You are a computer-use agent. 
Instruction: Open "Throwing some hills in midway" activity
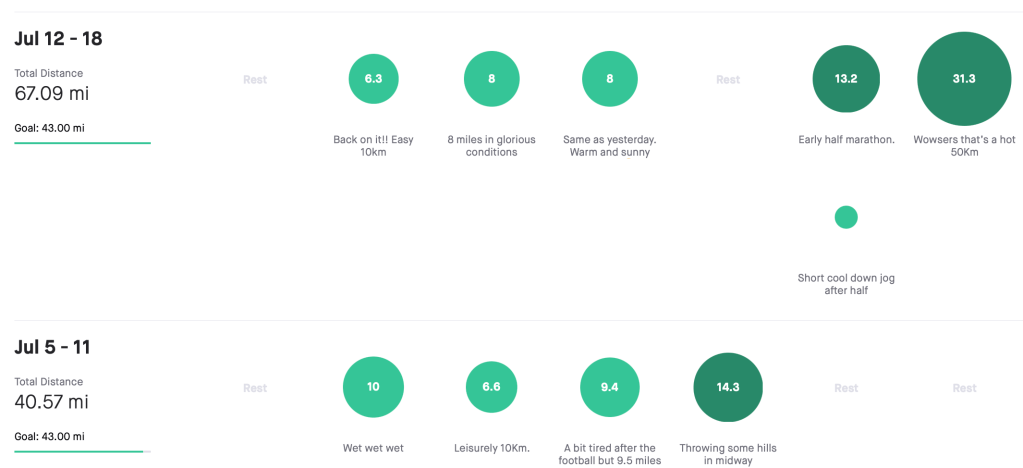728,454
